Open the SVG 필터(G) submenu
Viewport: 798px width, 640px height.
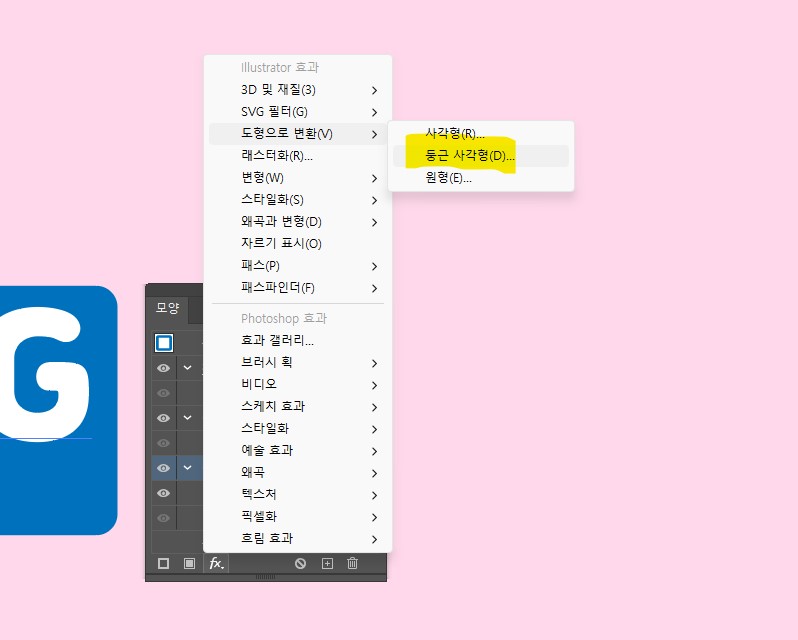click(298, 112)
